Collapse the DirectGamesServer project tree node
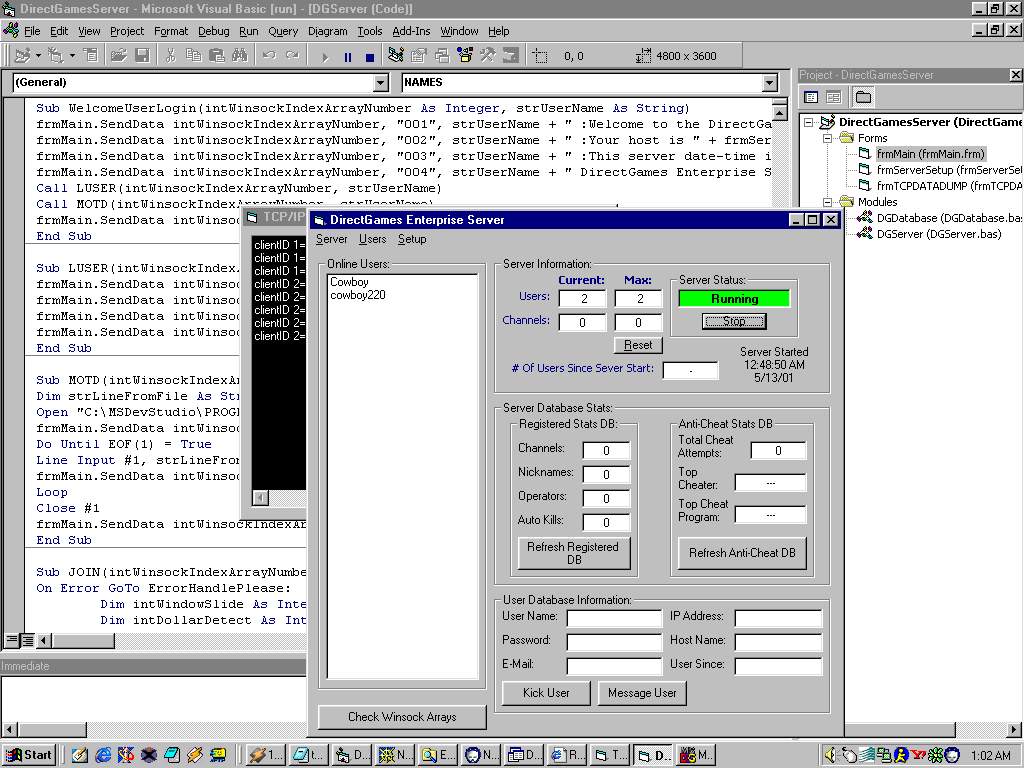Image resolution: width=1024 pixels, height=768 pixels. (808, 122)
